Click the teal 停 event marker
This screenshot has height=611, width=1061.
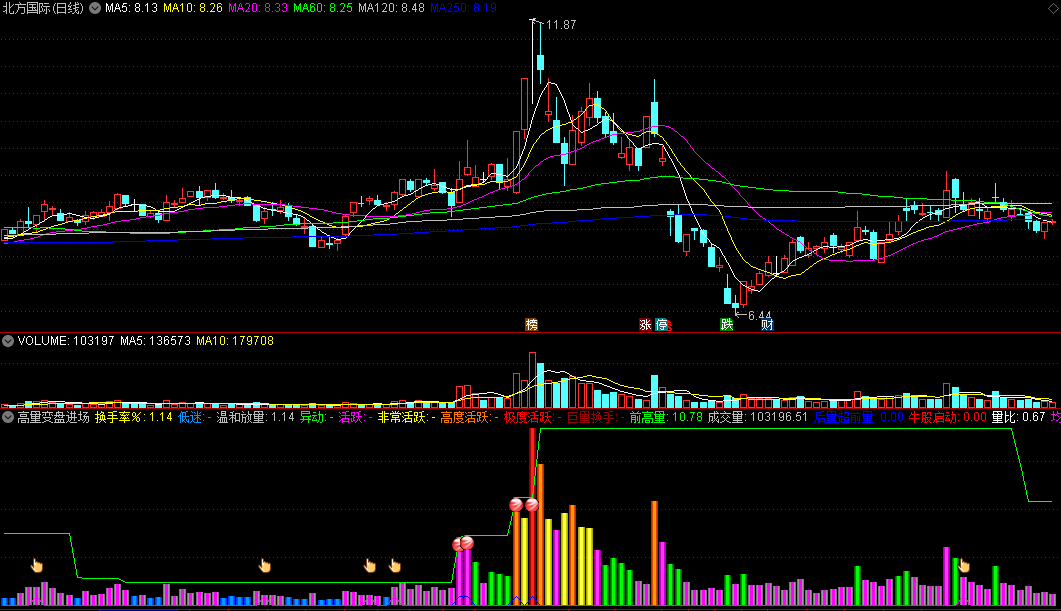661,325
